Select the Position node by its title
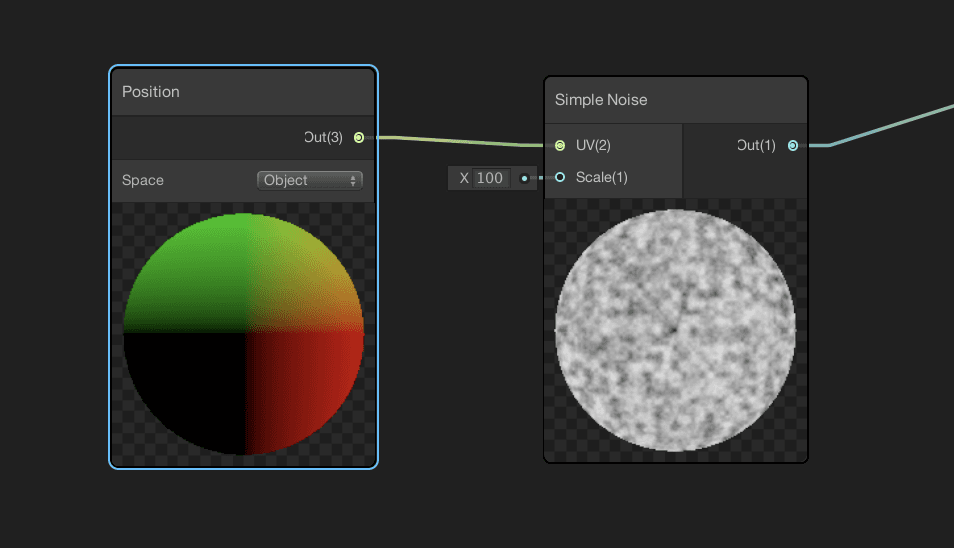The image size is (954, 548). point(151,92)
